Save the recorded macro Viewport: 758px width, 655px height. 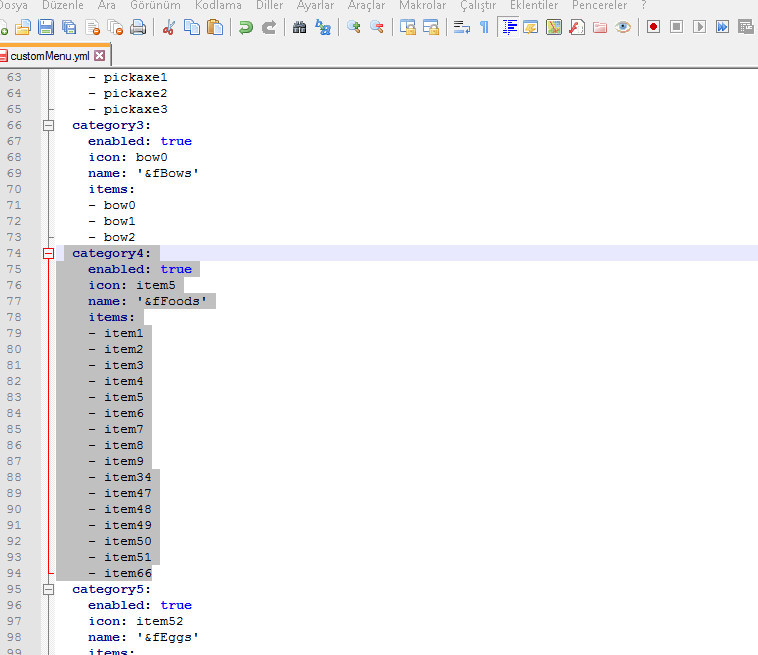point(746,27)
